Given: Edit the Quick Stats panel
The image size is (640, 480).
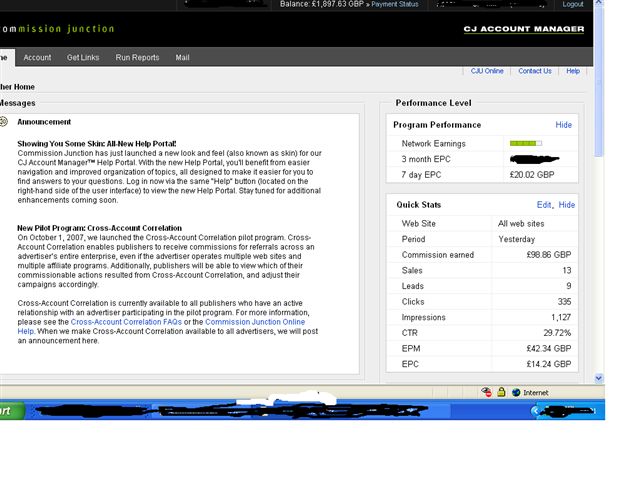Looking at the screenshot, I should 544,205.
